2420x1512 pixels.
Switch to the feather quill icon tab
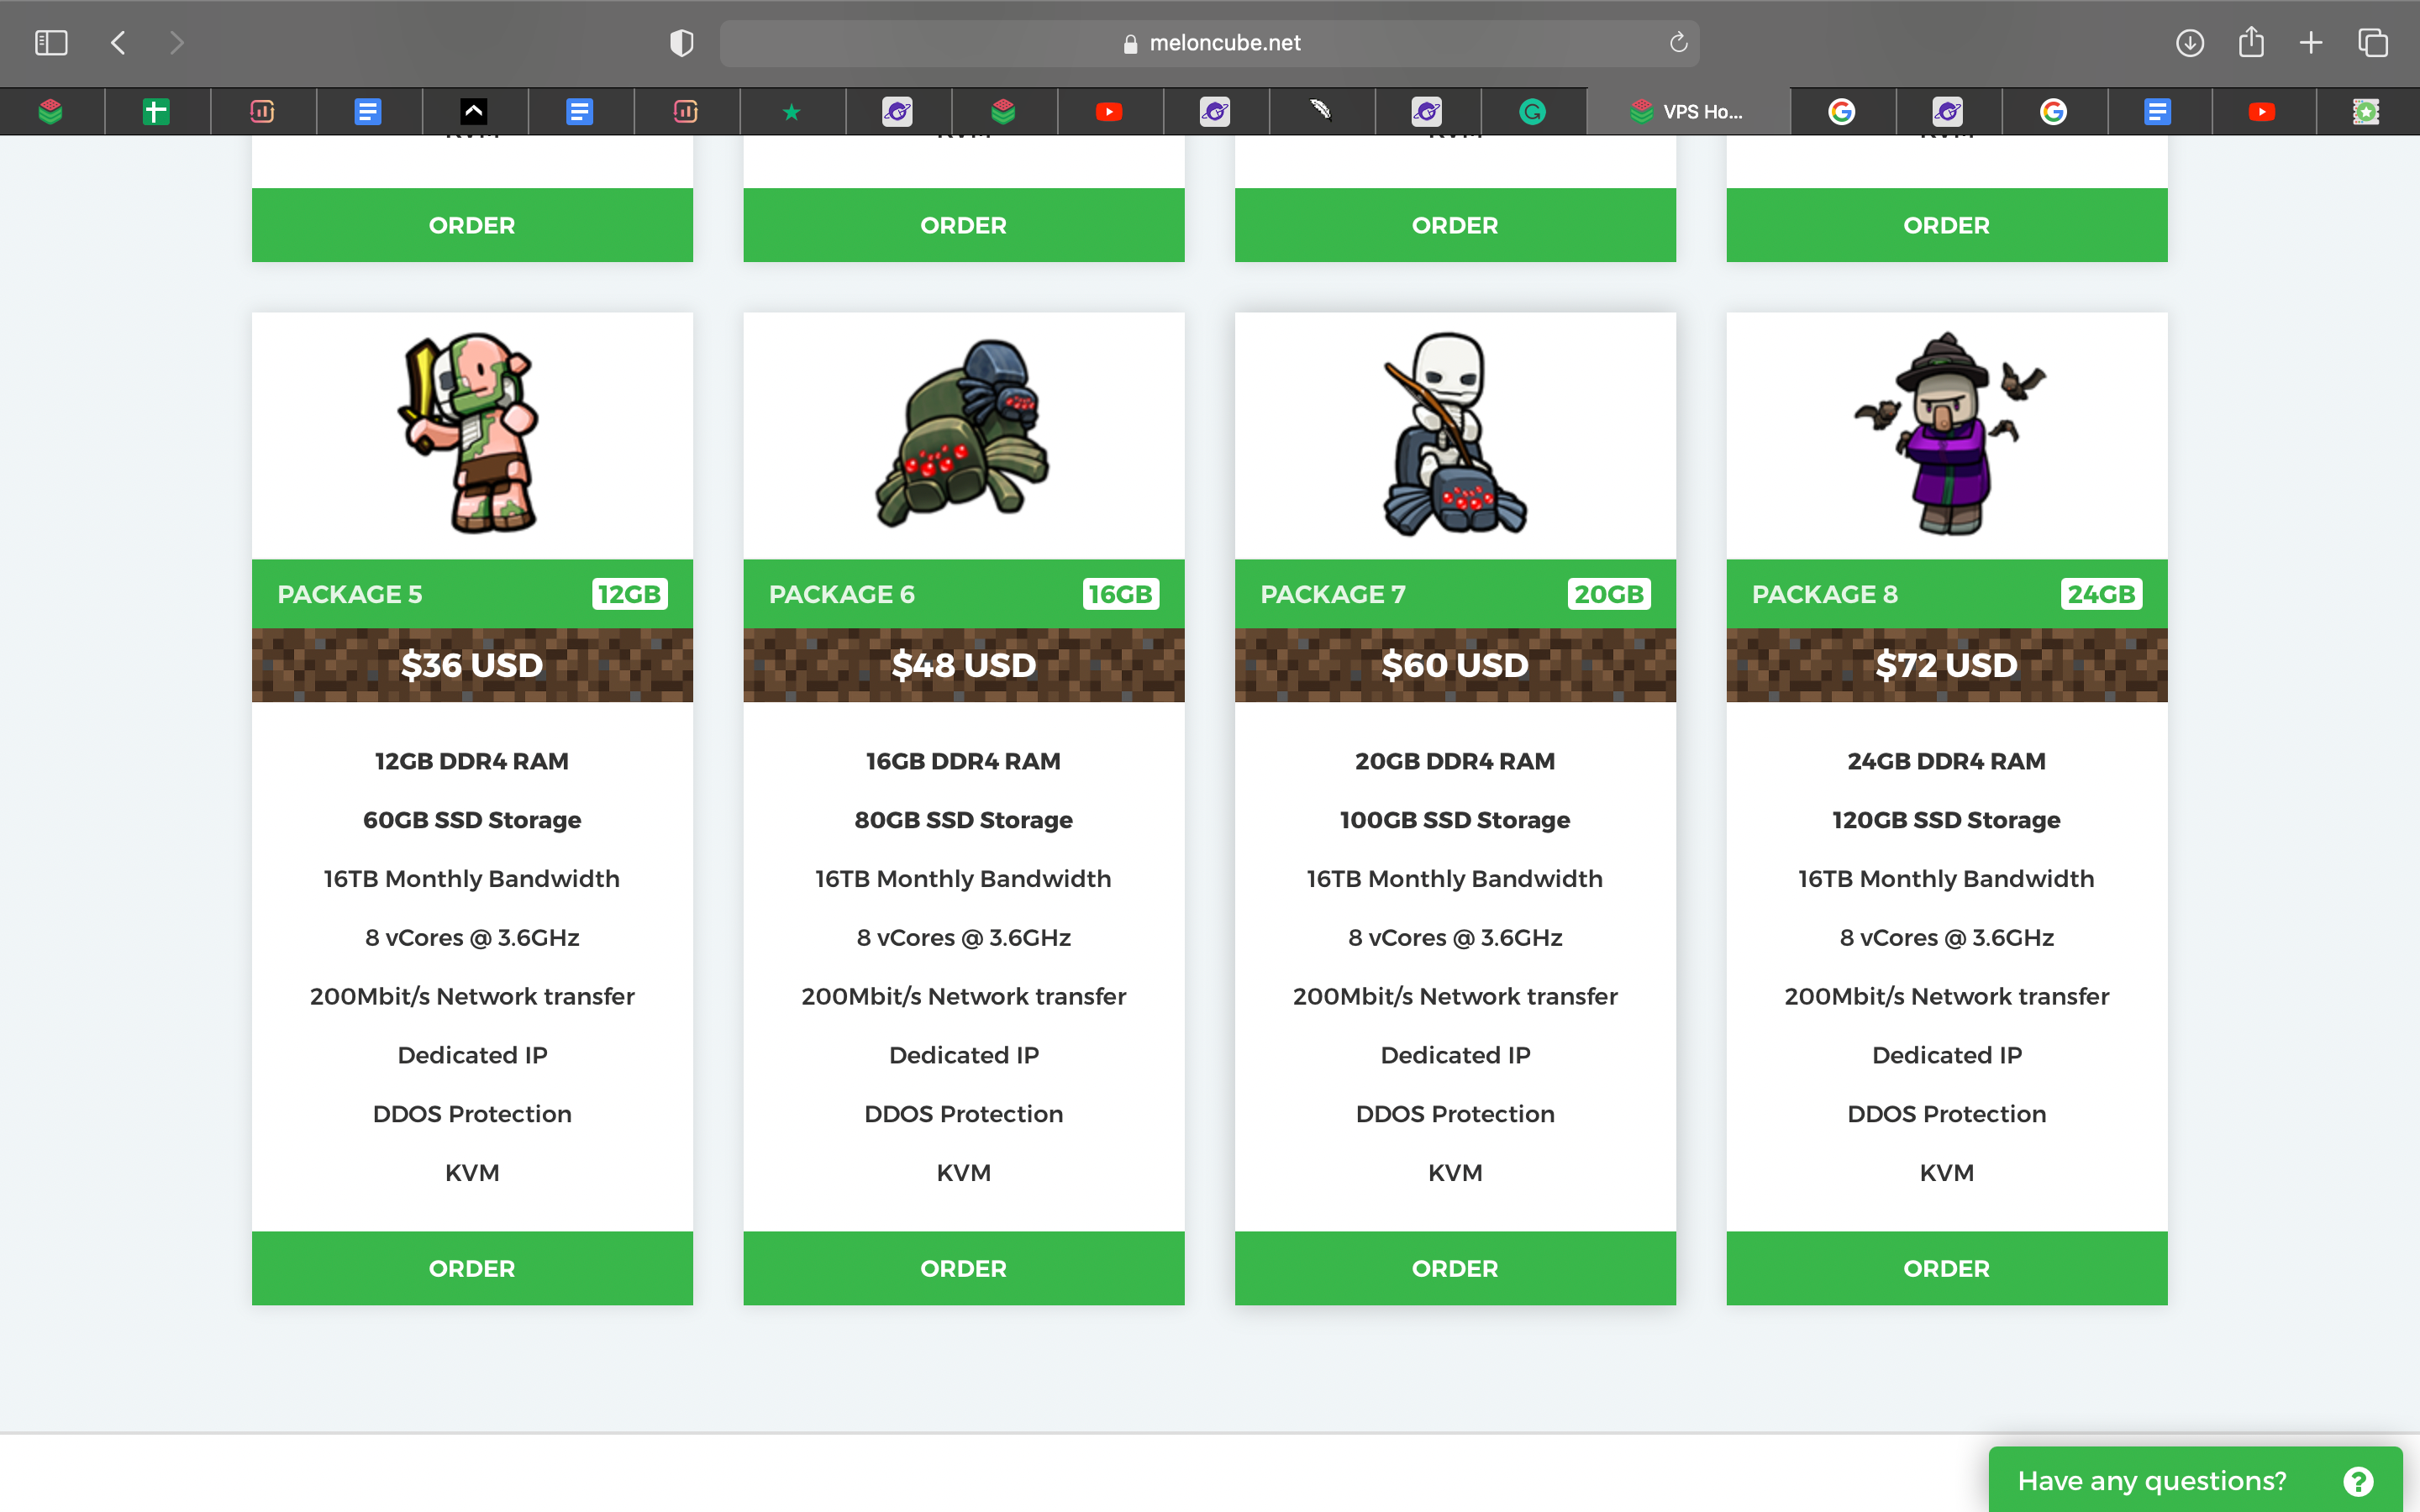click(1321, 111)
